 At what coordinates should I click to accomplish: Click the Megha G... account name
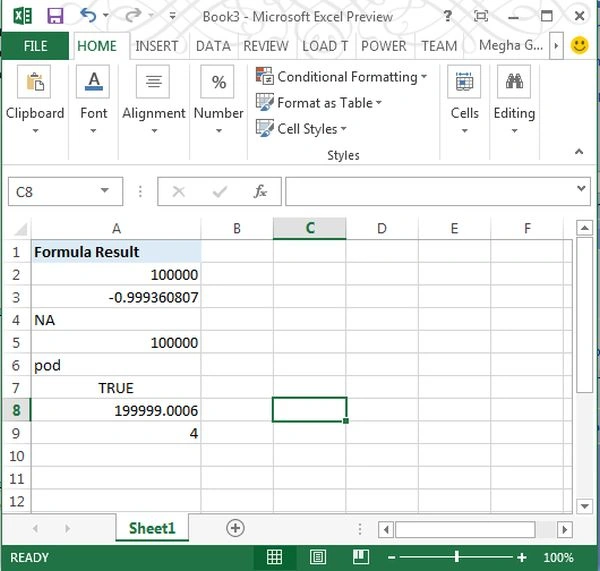(x=511, y=46)
